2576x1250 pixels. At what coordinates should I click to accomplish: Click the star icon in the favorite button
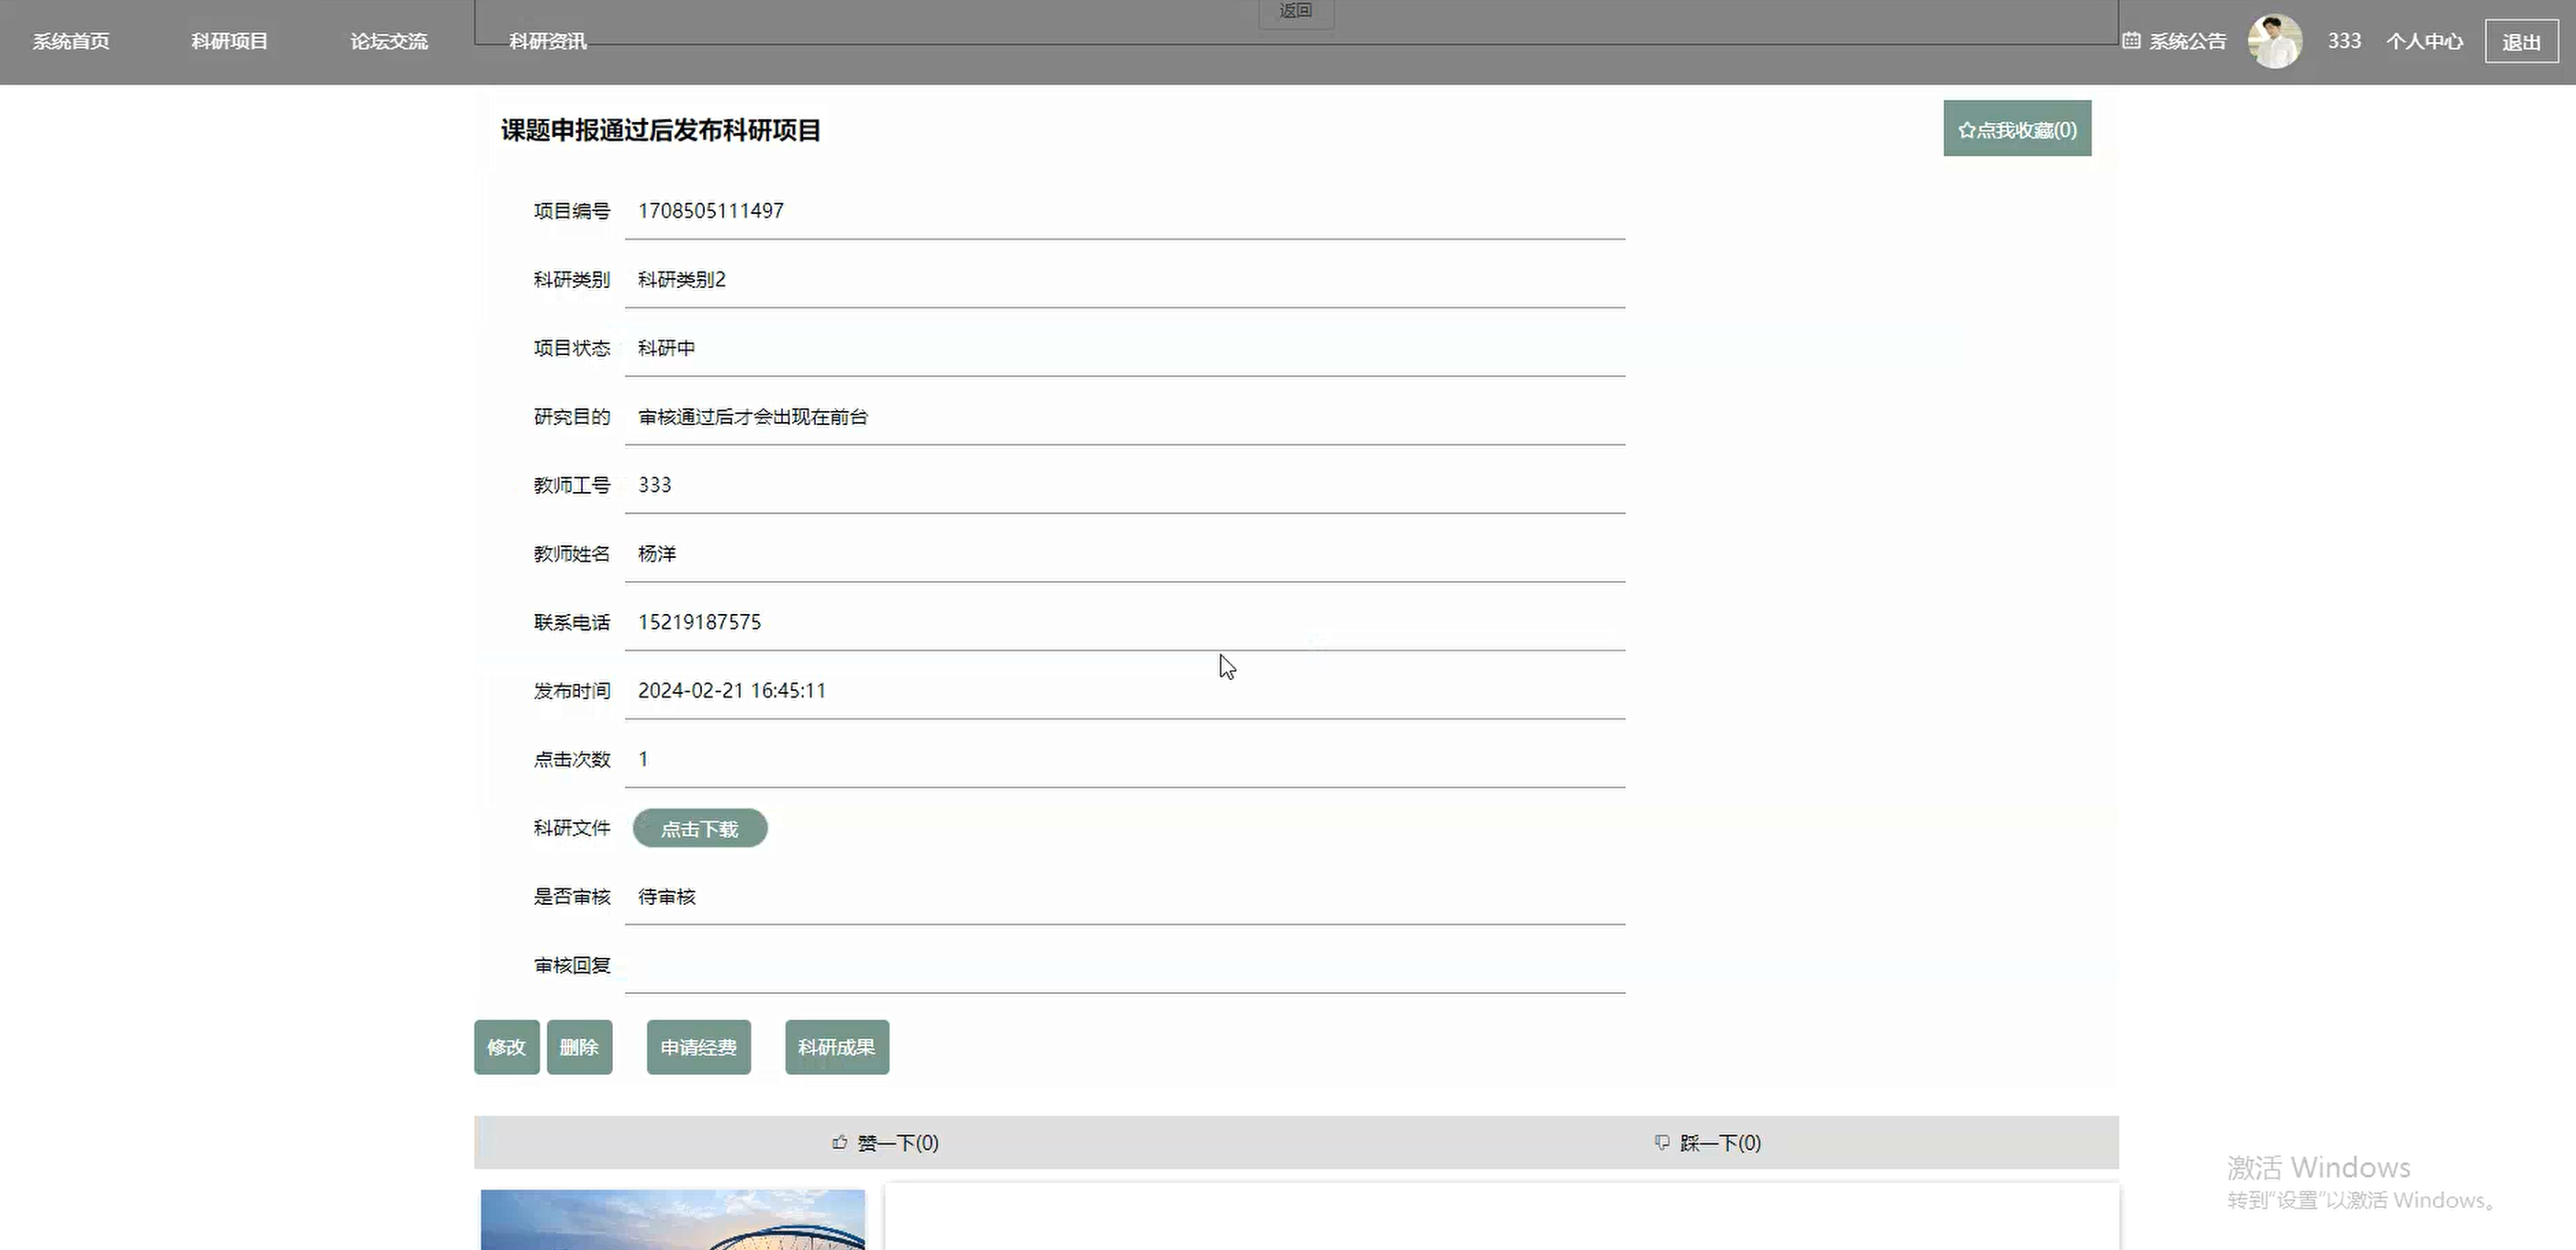click(1966, 130)
